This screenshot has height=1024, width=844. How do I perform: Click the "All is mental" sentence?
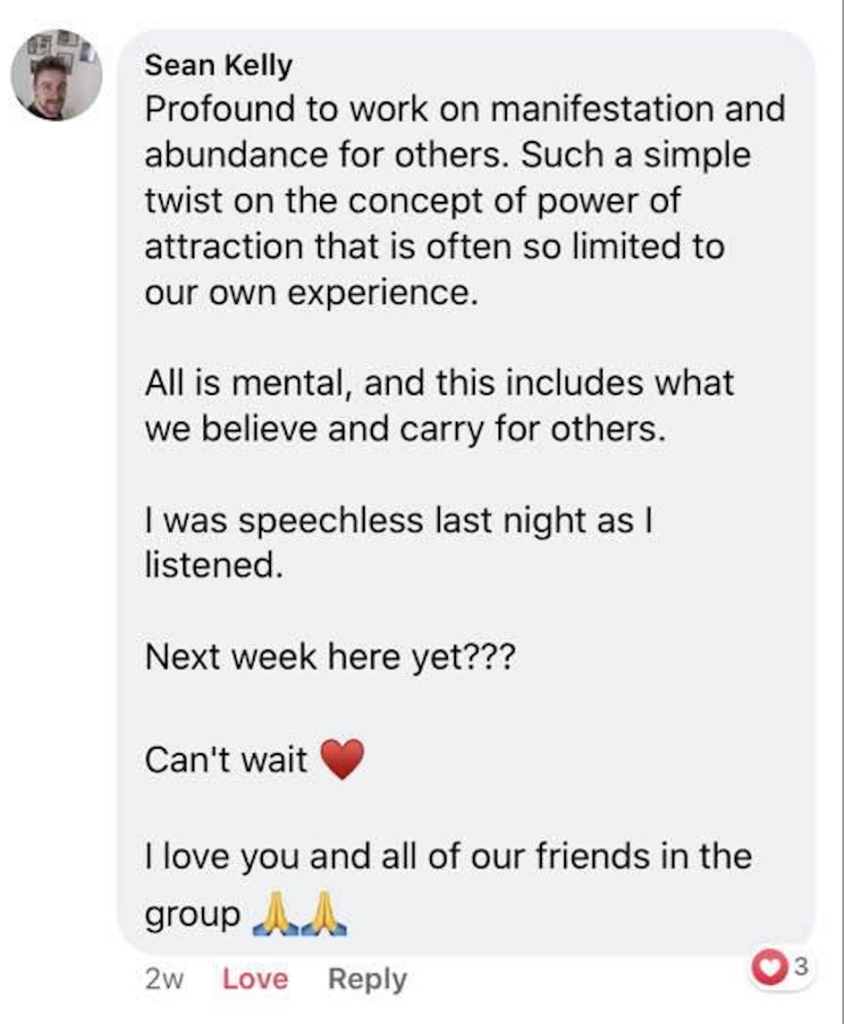click(439, 382)
